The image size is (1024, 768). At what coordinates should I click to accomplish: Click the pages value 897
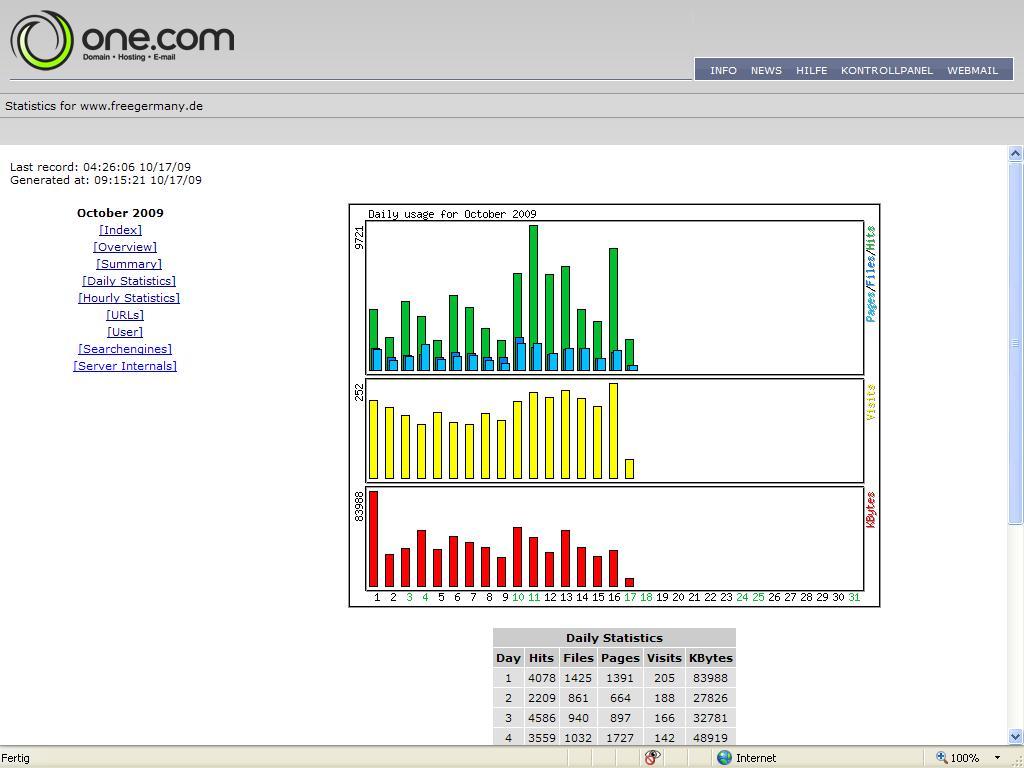click(620, 718)
